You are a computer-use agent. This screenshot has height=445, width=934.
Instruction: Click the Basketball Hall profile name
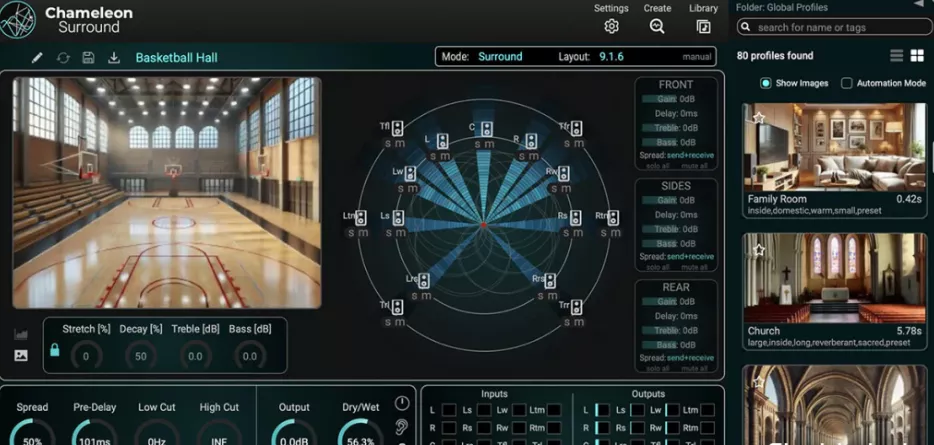(176, 58)
